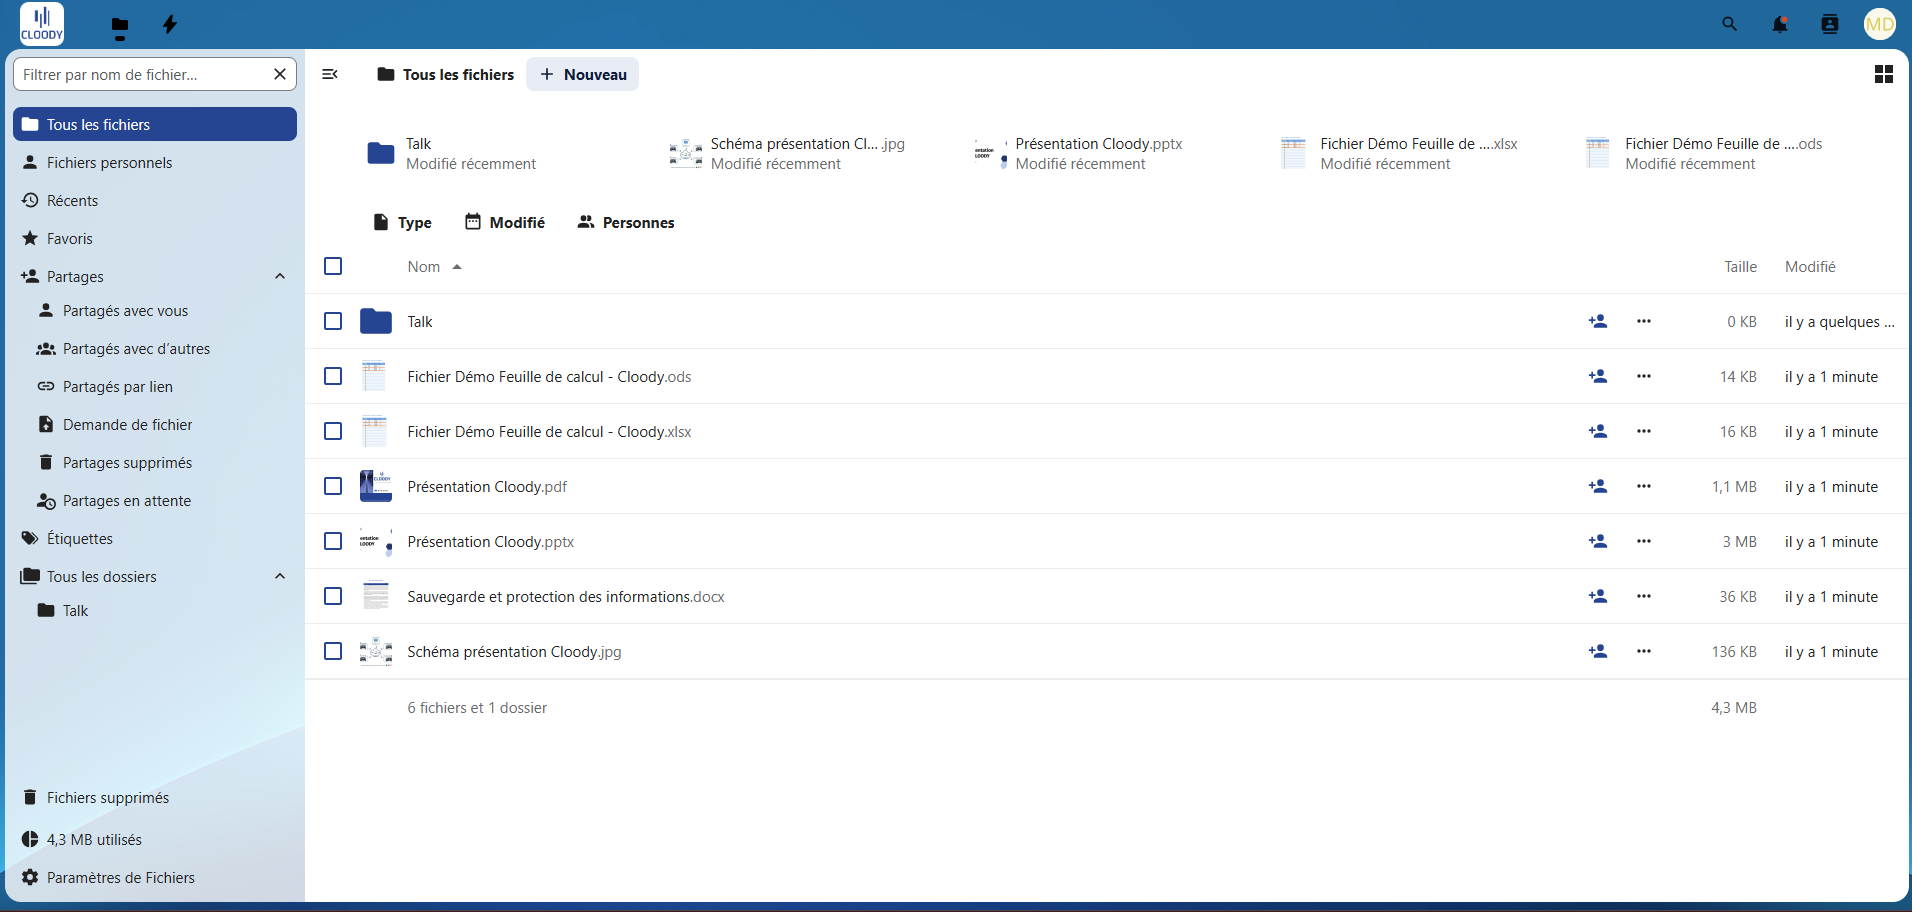Open actions menu for Cloody.xlsx file

click(x=1644, y=431)
